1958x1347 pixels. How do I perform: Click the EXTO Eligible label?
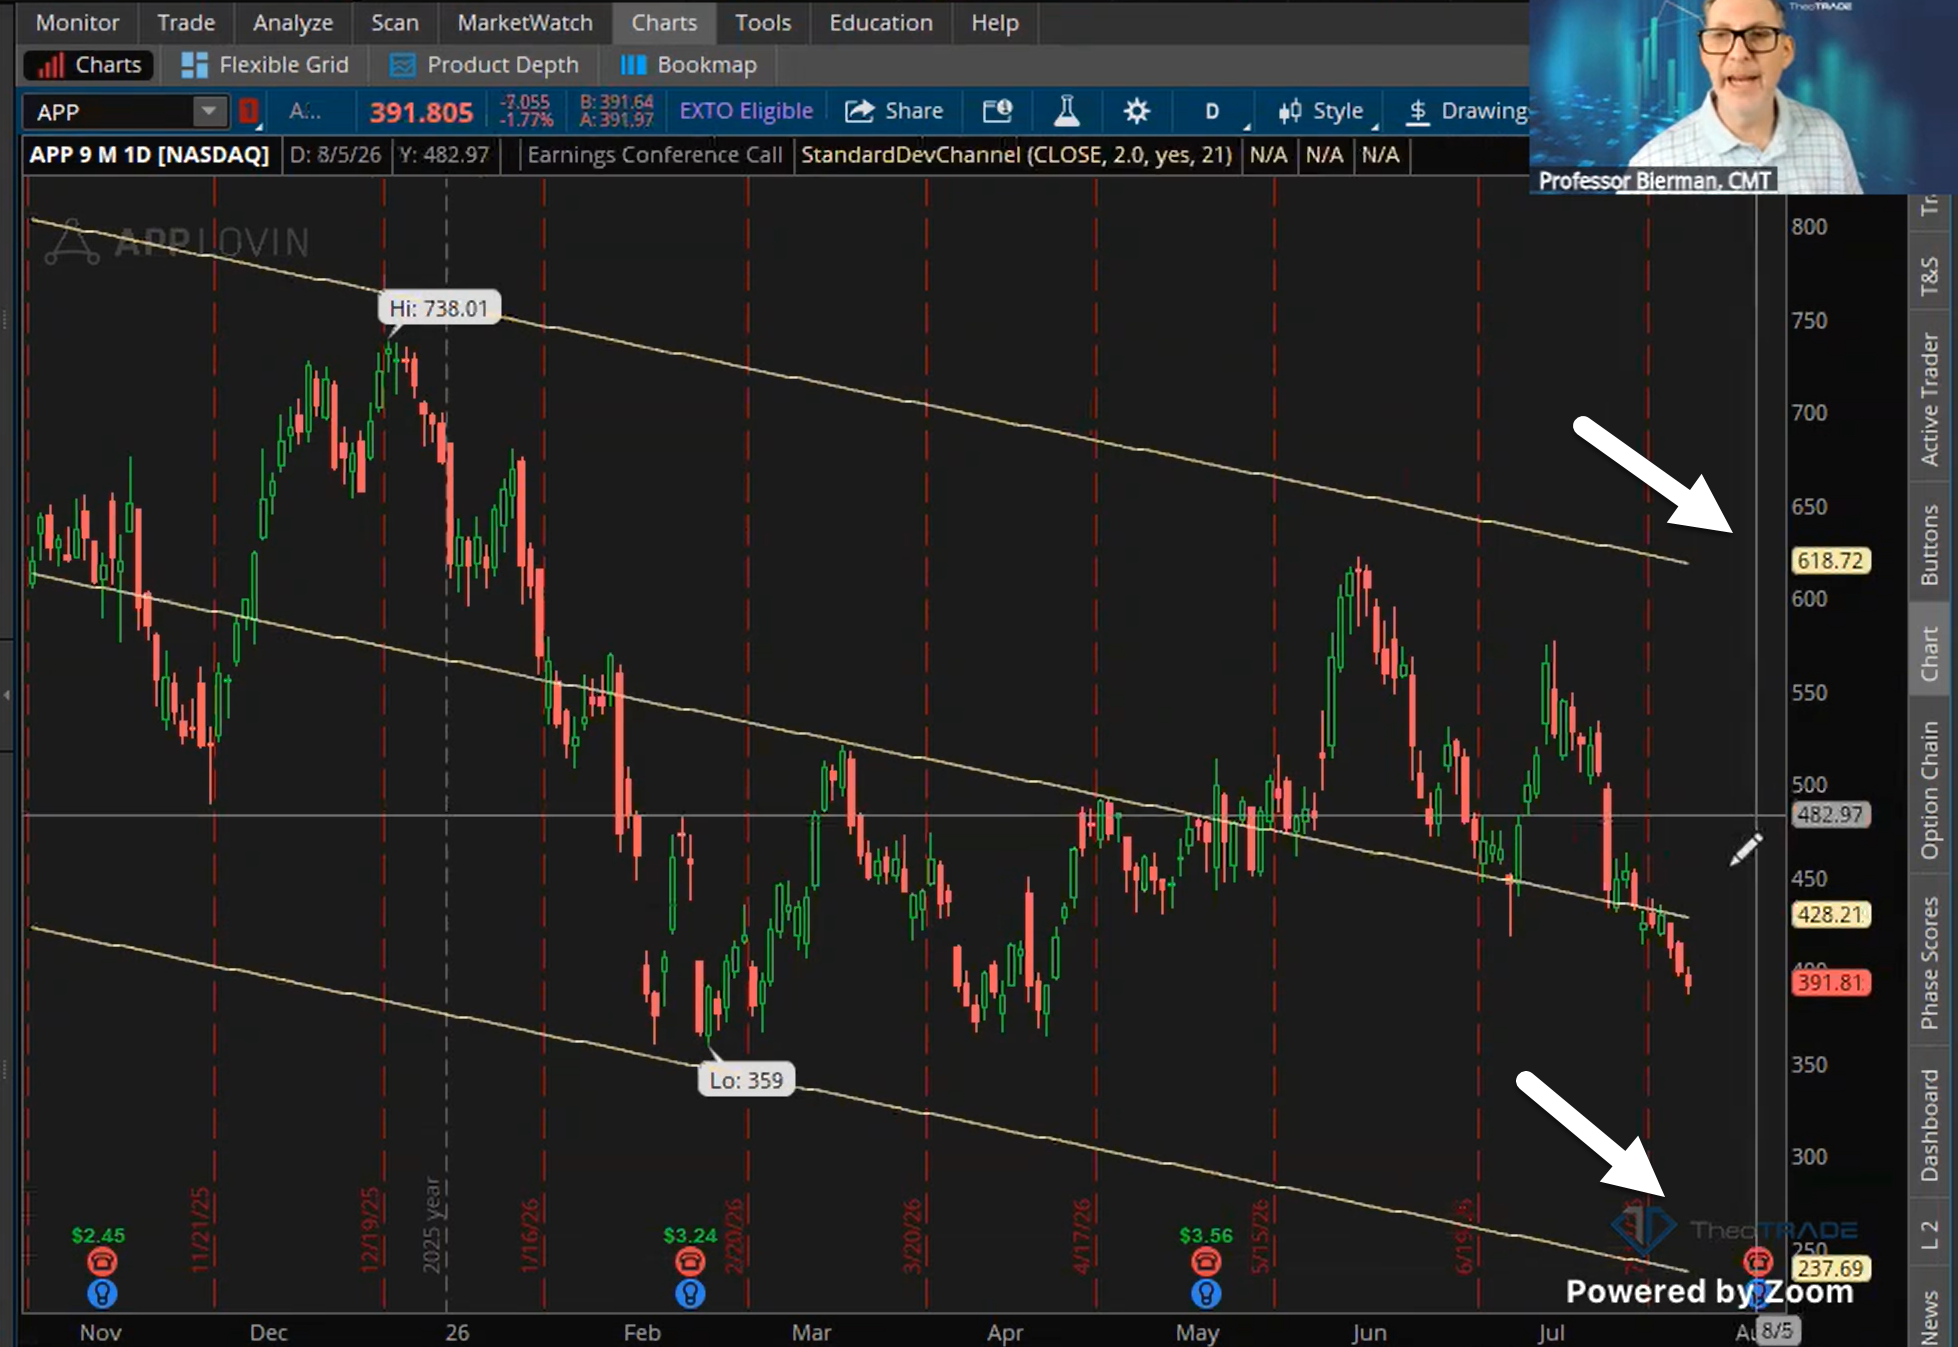(746, 111)
